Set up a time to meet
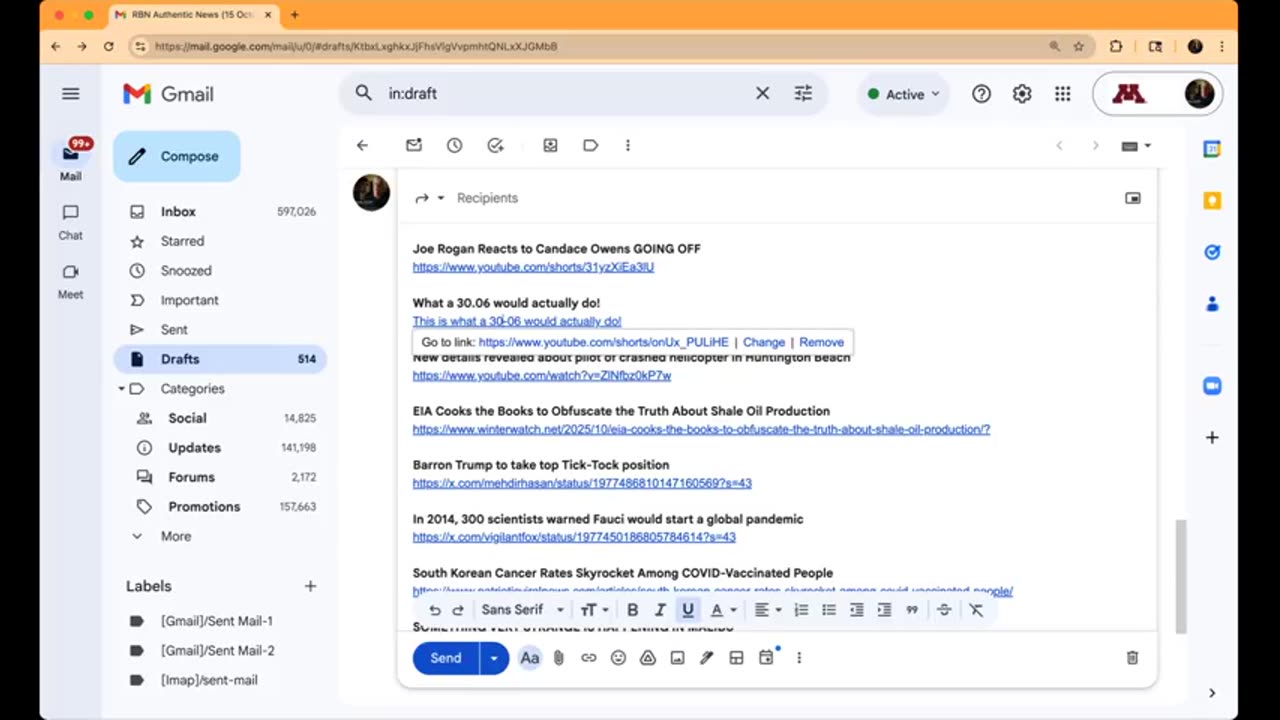 click(766, 658)
